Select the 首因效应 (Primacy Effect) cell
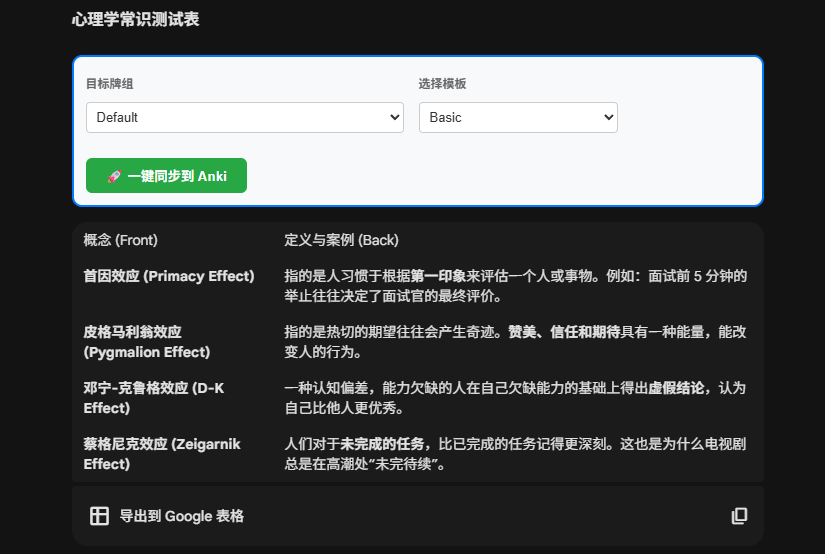The width and height of the screenshot is (825, 554). [x=169, y=276]
